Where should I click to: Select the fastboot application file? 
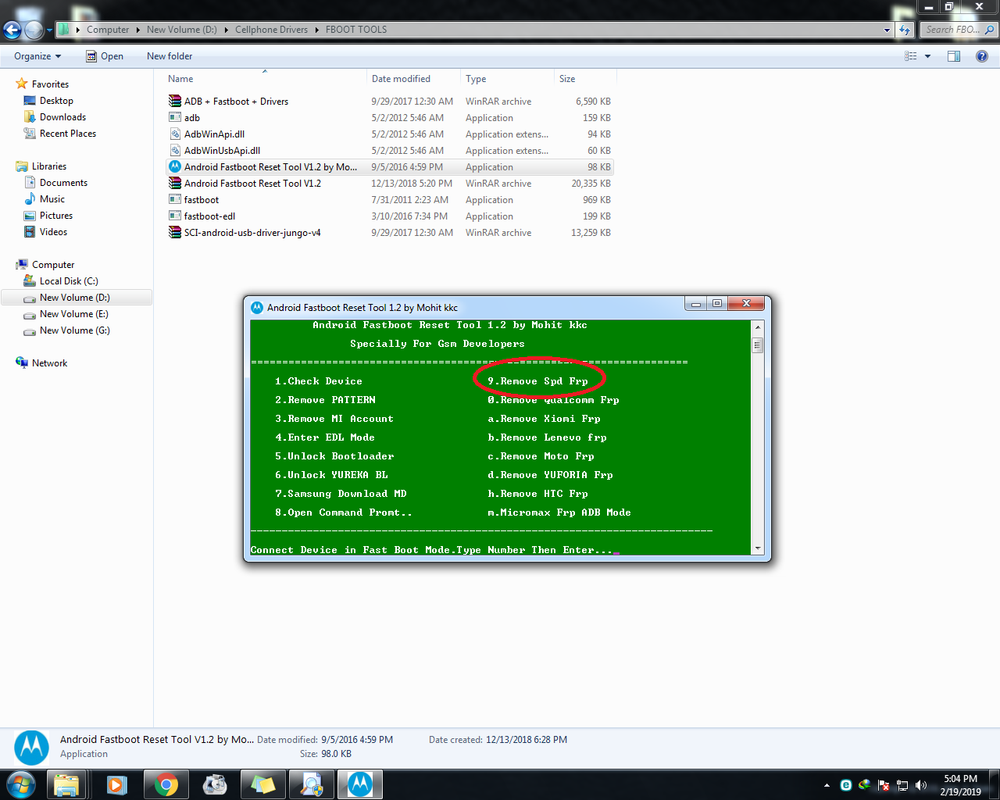coord(389,200)
